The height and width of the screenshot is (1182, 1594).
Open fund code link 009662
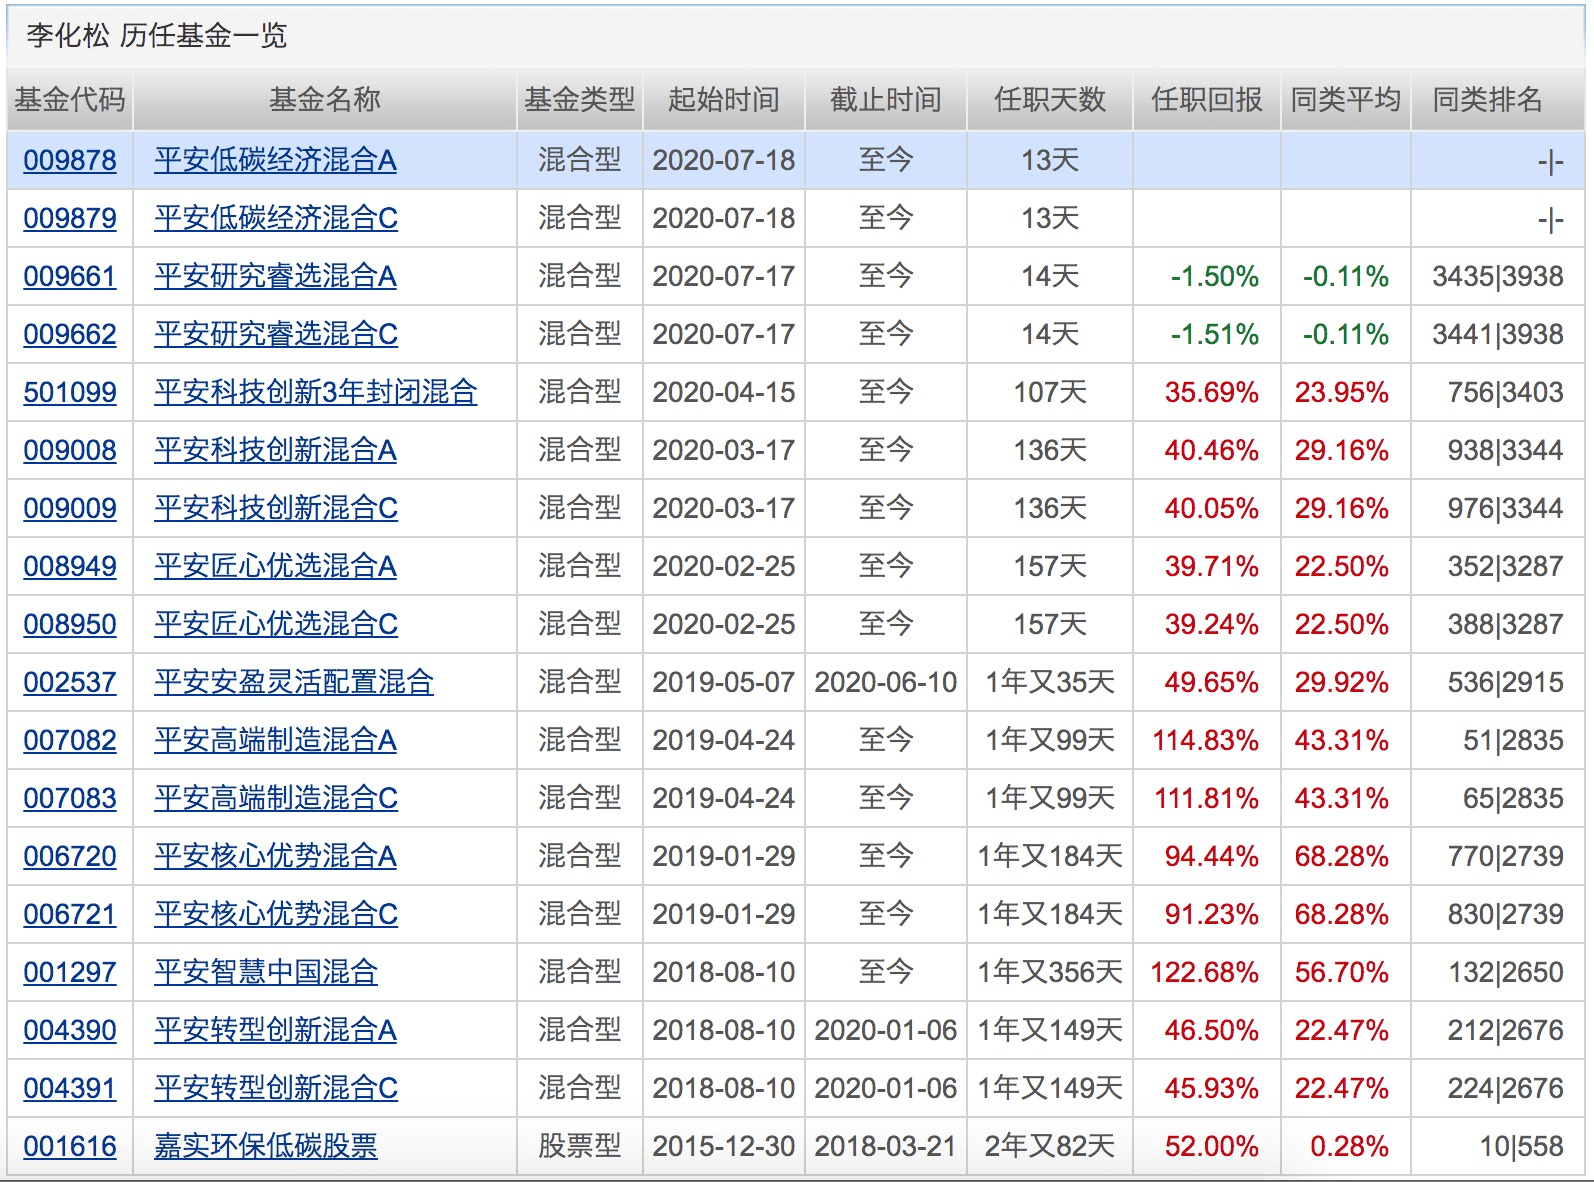[x=70, y=334]
